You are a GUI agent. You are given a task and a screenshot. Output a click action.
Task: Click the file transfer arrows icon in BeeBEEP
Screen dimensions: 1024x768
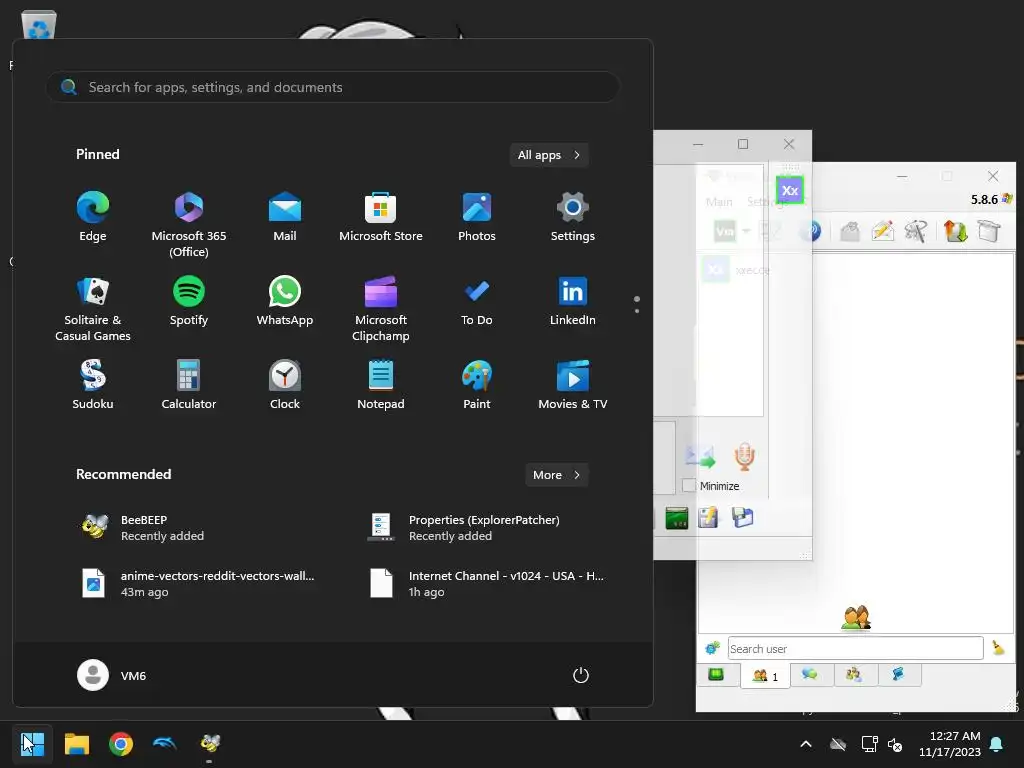coord(955,231)
